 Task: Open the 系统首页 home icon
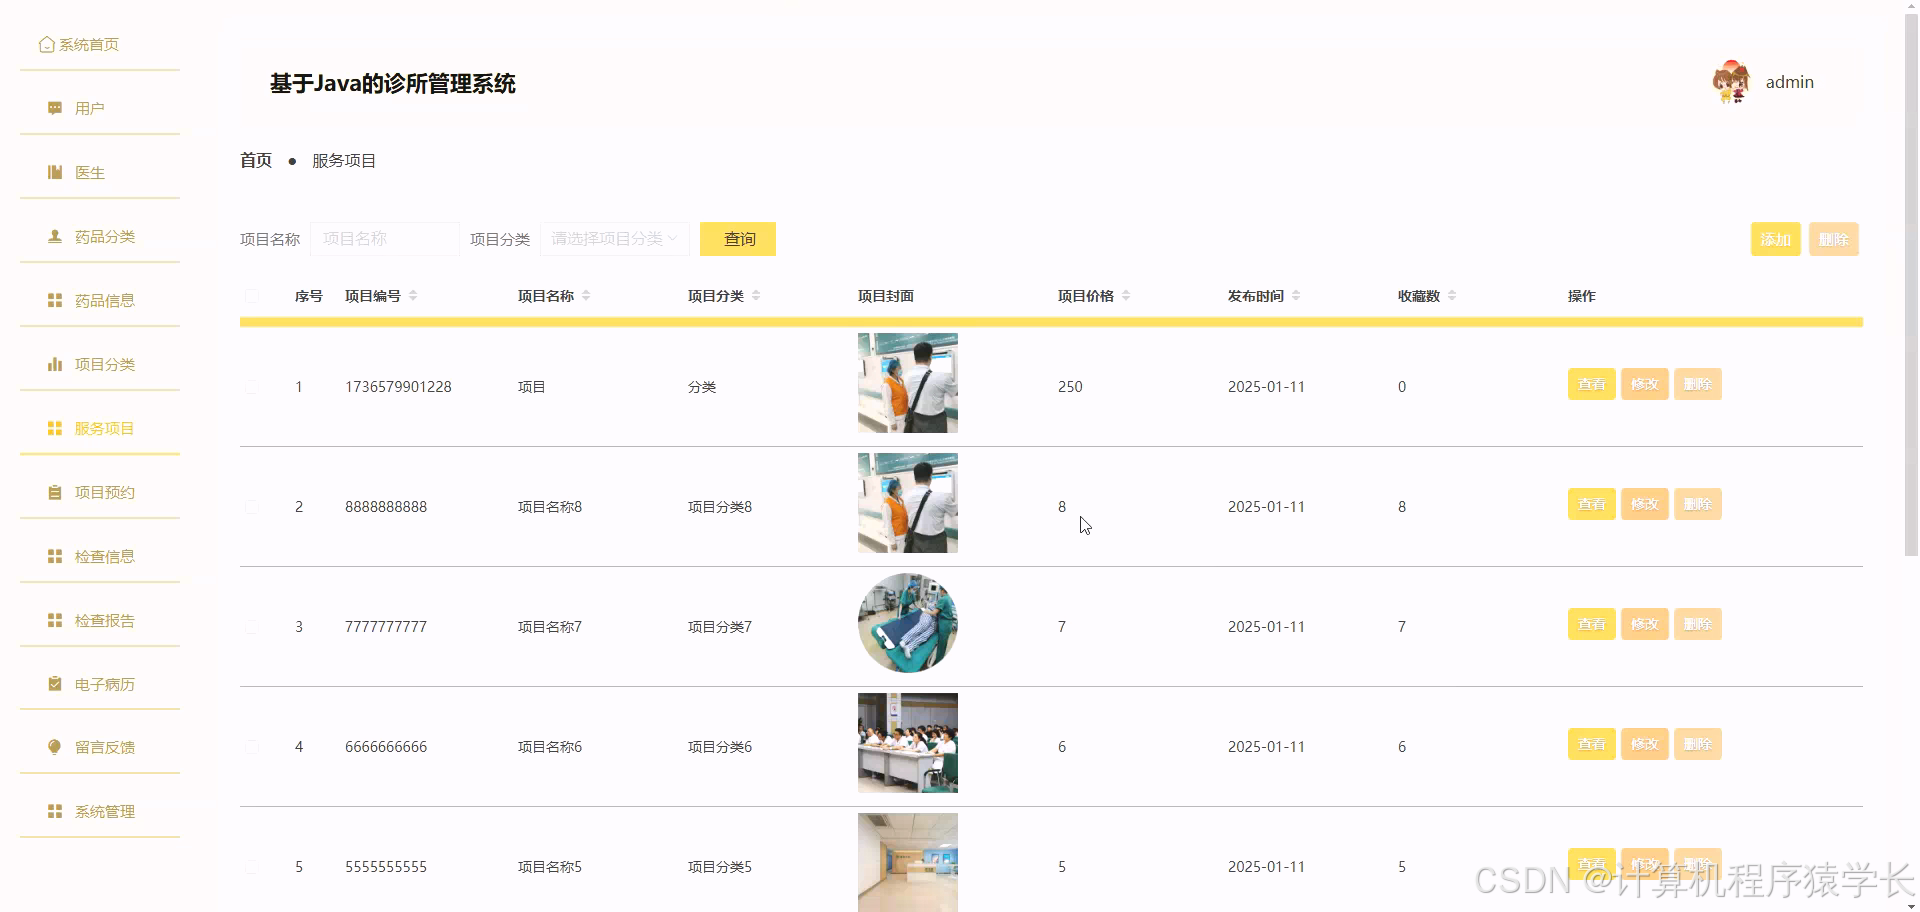[46, 44]
